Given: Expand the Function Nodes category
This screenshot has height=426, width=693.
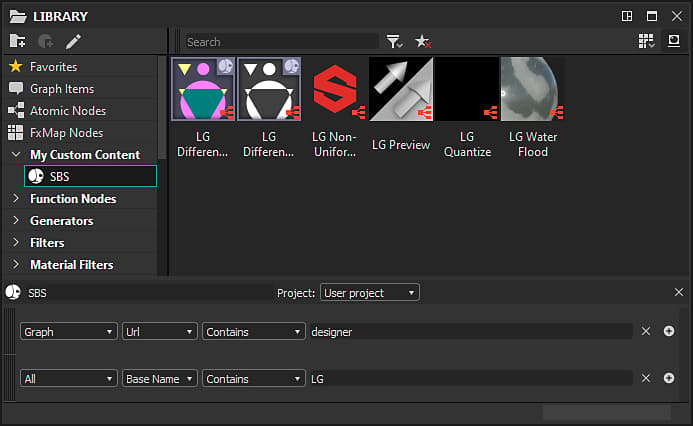Looking at the screenshot, I should [16, 198].
